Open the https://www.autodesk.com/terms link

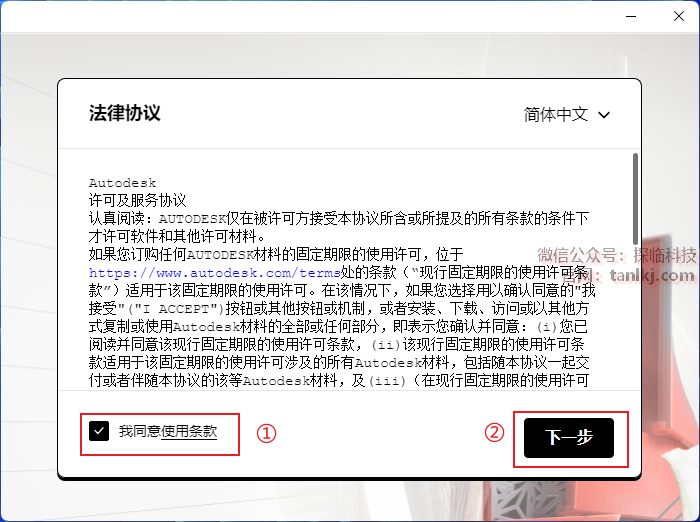[x=215, y=272]
